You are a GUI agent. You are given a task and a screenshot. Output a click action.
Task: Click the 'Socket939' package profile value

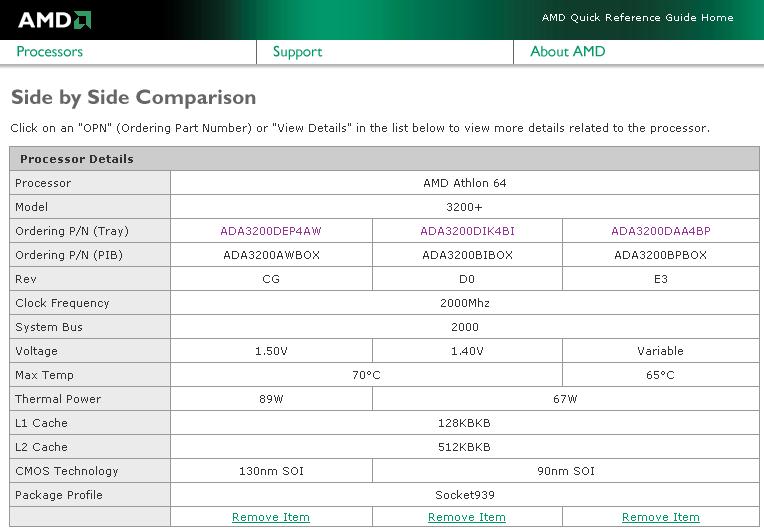coord(465,495)
